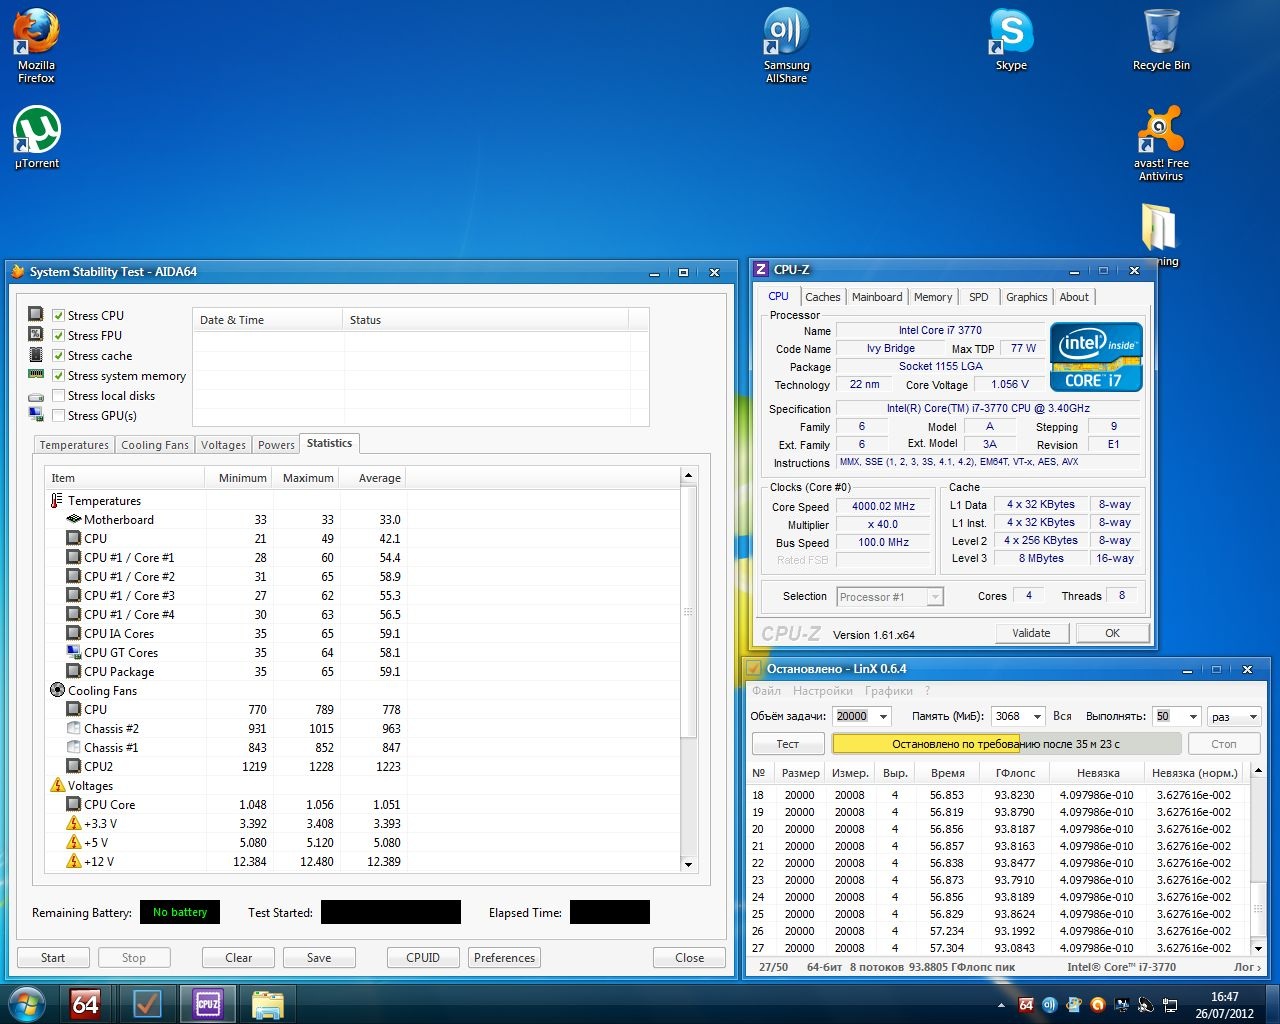
Task: Click the Windows Start orb
Action: point(27,1003)
